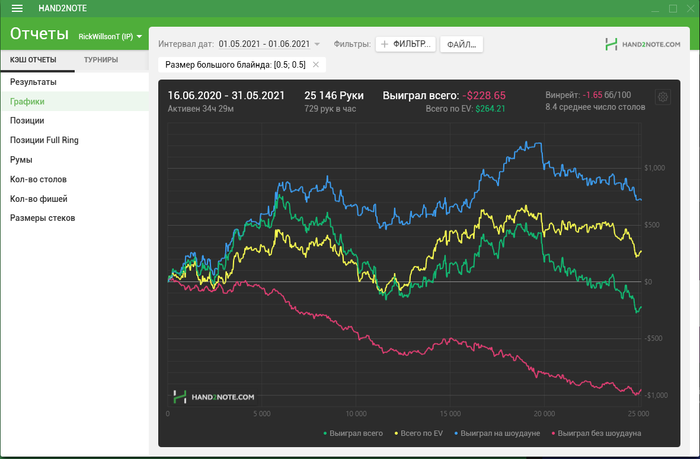Viewport: 700px width, 459px height.
Task: Expand the RickWillsonT player dropdown
Action: pos(110,37)
